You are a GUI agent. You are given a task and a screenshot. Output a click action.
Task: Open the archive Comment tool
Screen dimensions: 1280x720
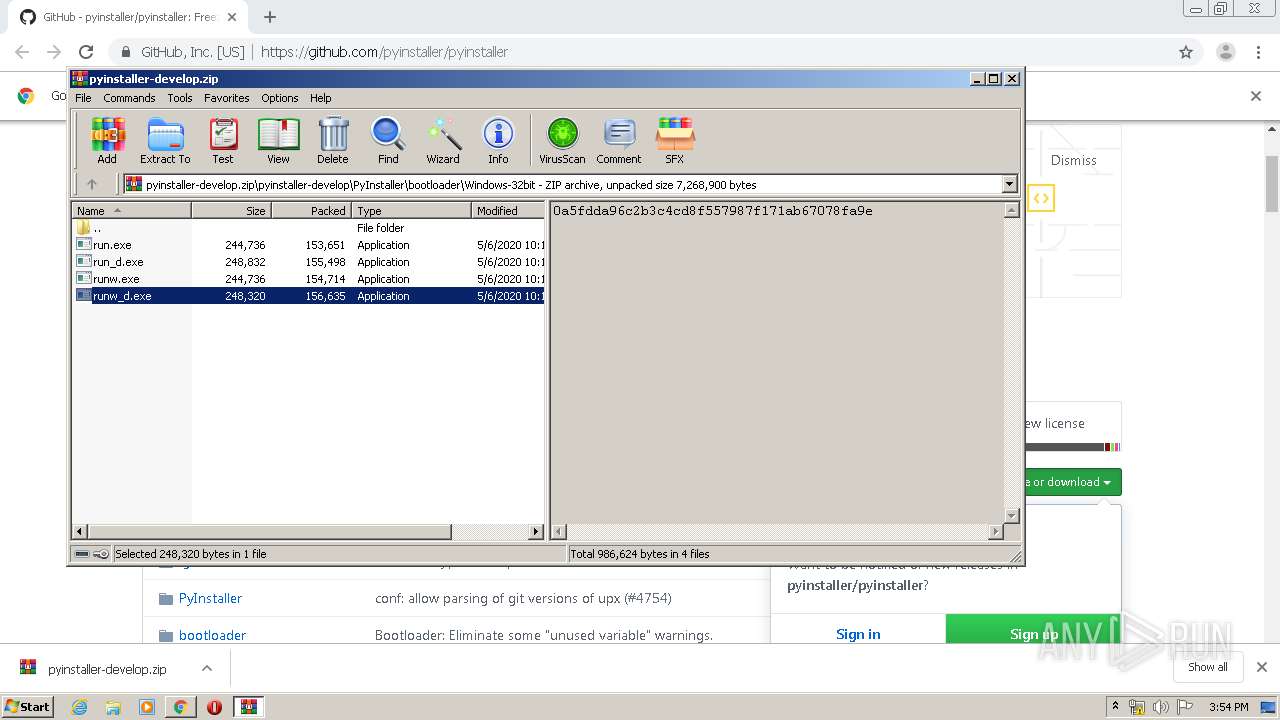click(x=619, y=140)
